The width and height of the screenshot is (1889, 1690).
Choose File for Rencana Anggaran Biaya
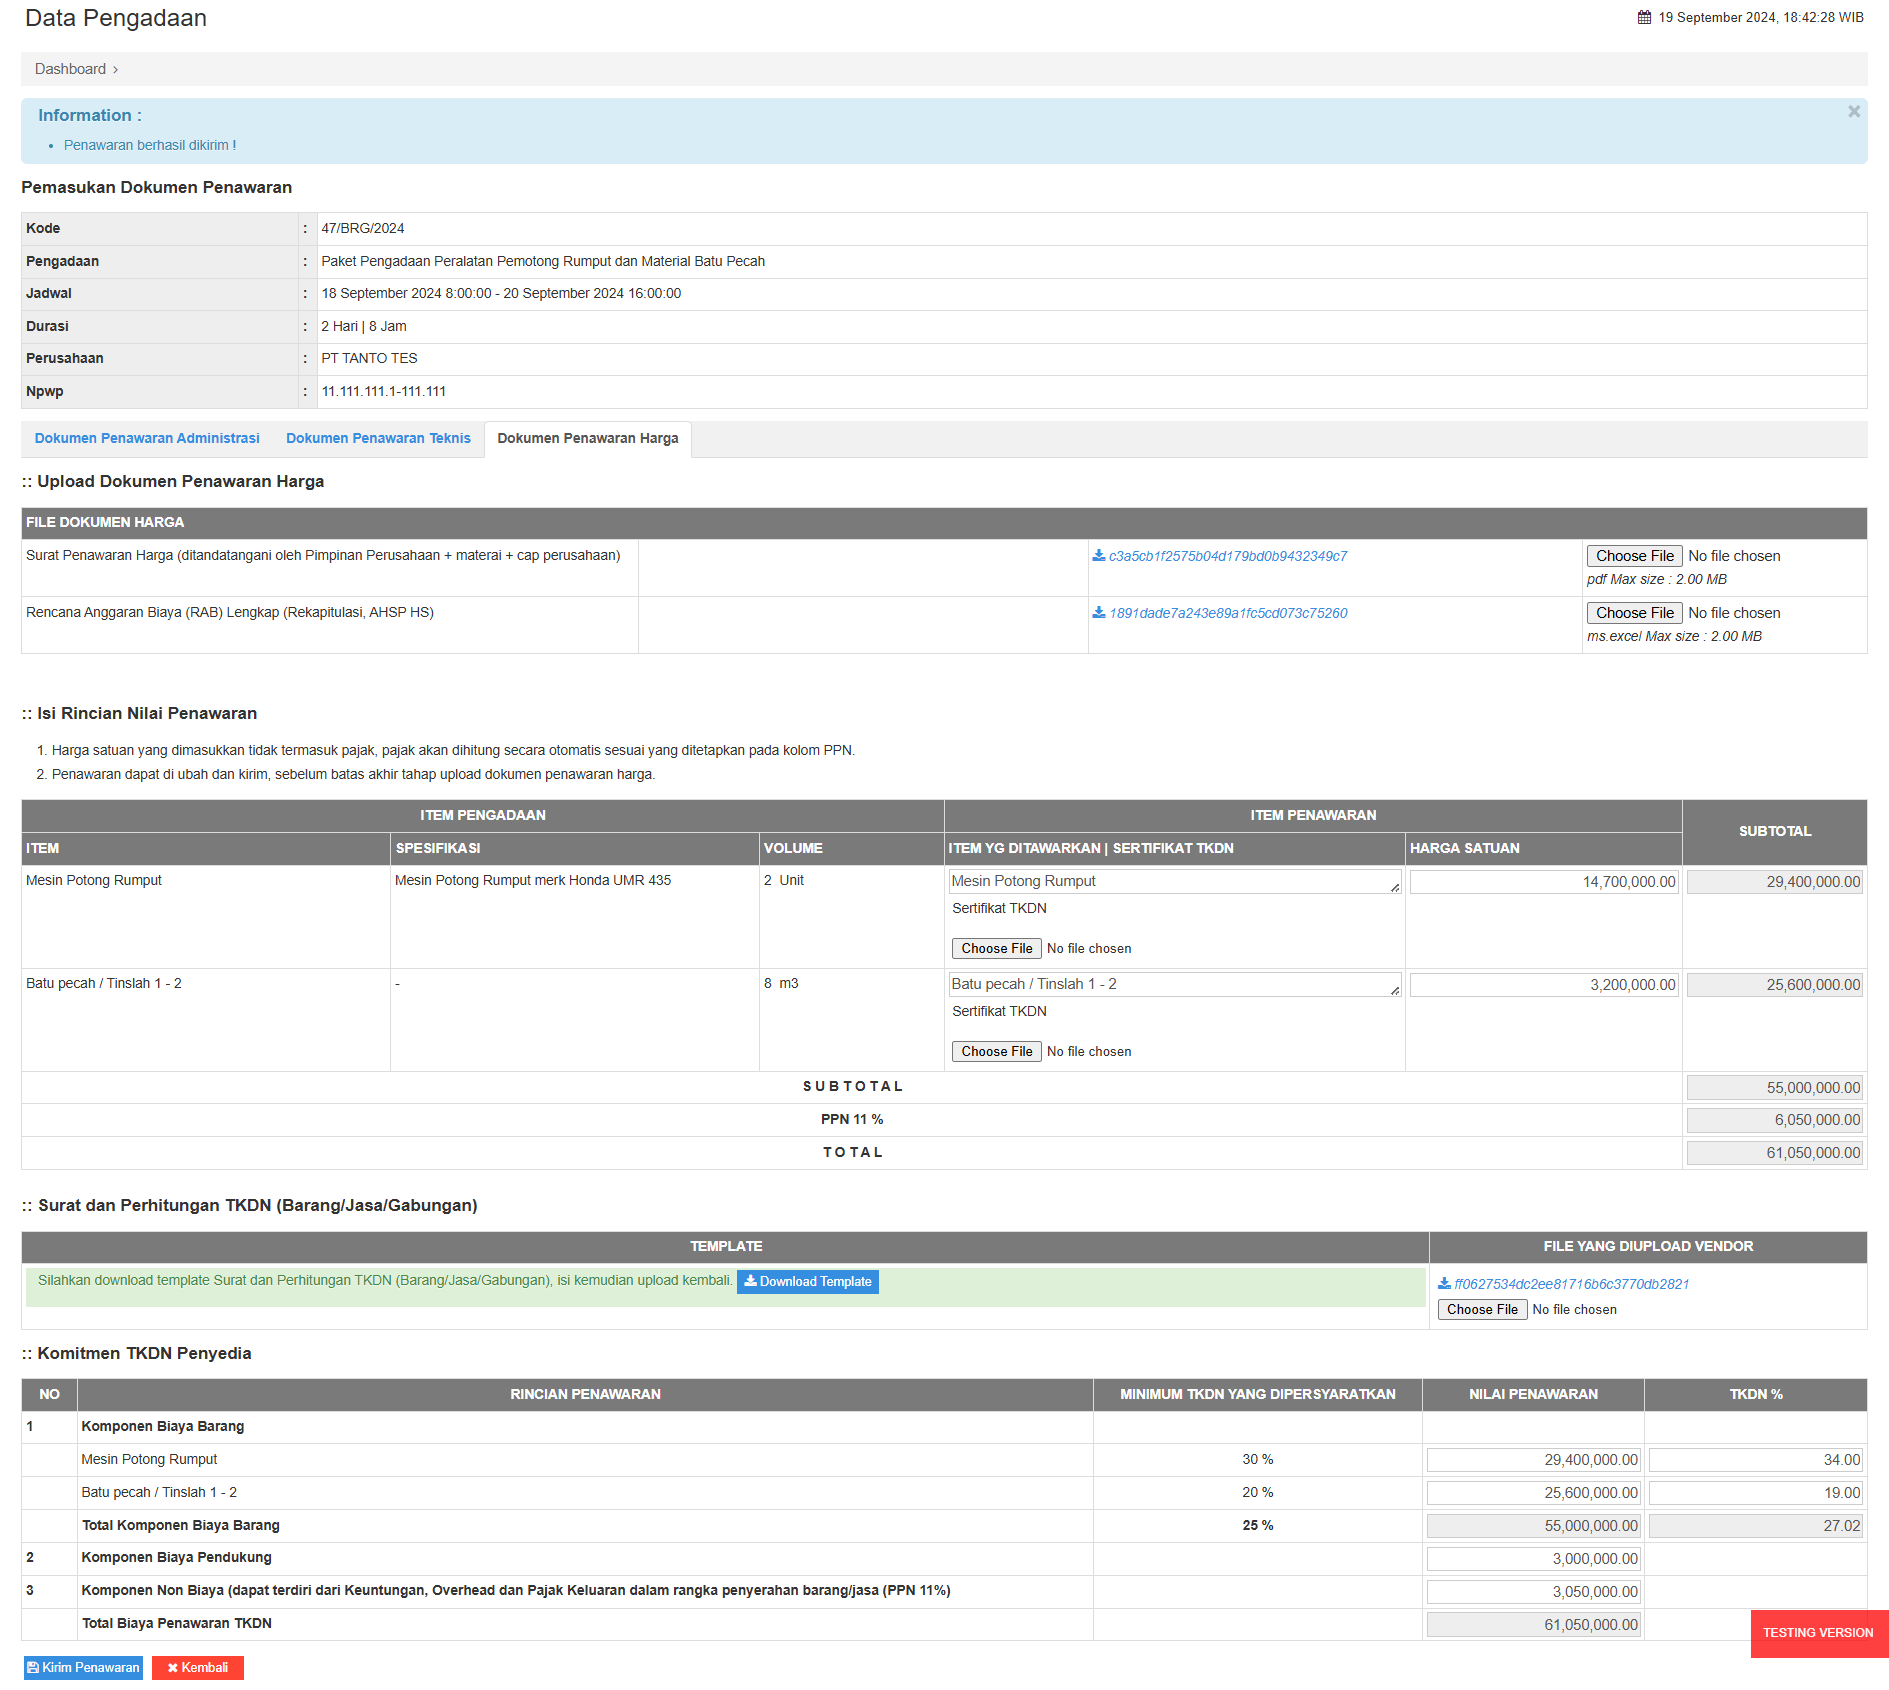tap(1634, 613)
